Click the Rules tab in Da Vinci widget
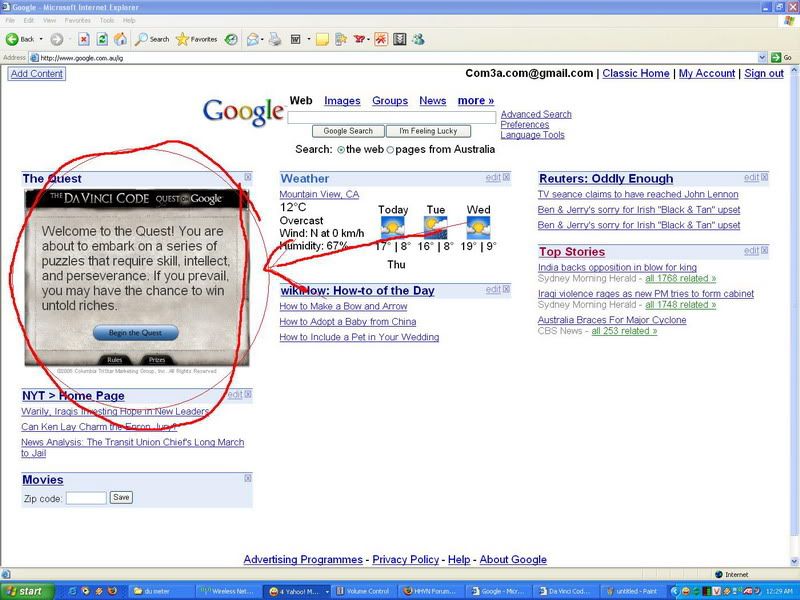Image resolution: width=800 pixels, height=600 pixels. click(115, 360)
